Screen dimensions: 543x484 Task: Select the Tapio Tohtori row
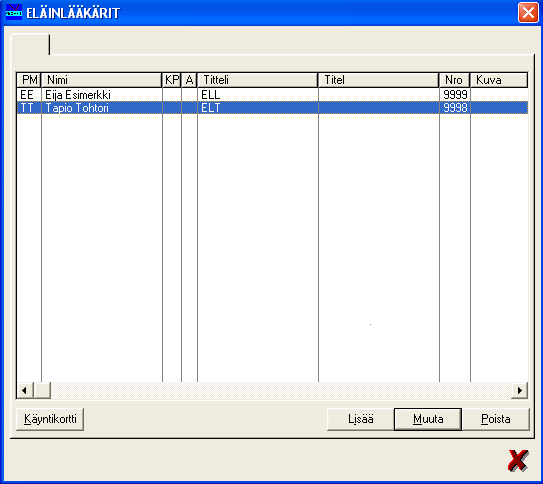pyautogui.click(x=272, y=108)
